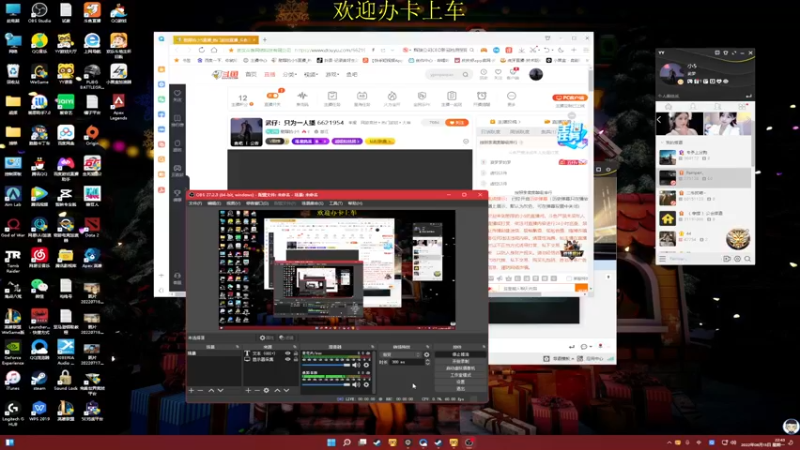The image size is (800, 450).
Task: Move scene up in OBS Scenes panel
Action: (x=211, y=390)
